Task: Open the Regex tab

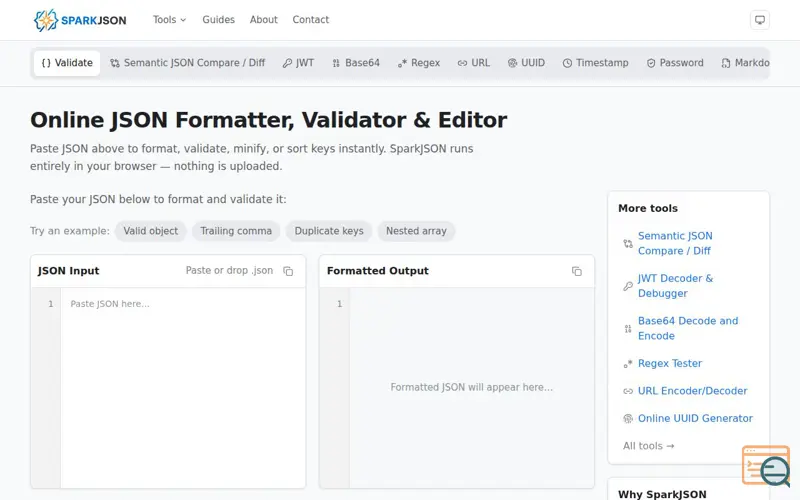Action: 419,63
